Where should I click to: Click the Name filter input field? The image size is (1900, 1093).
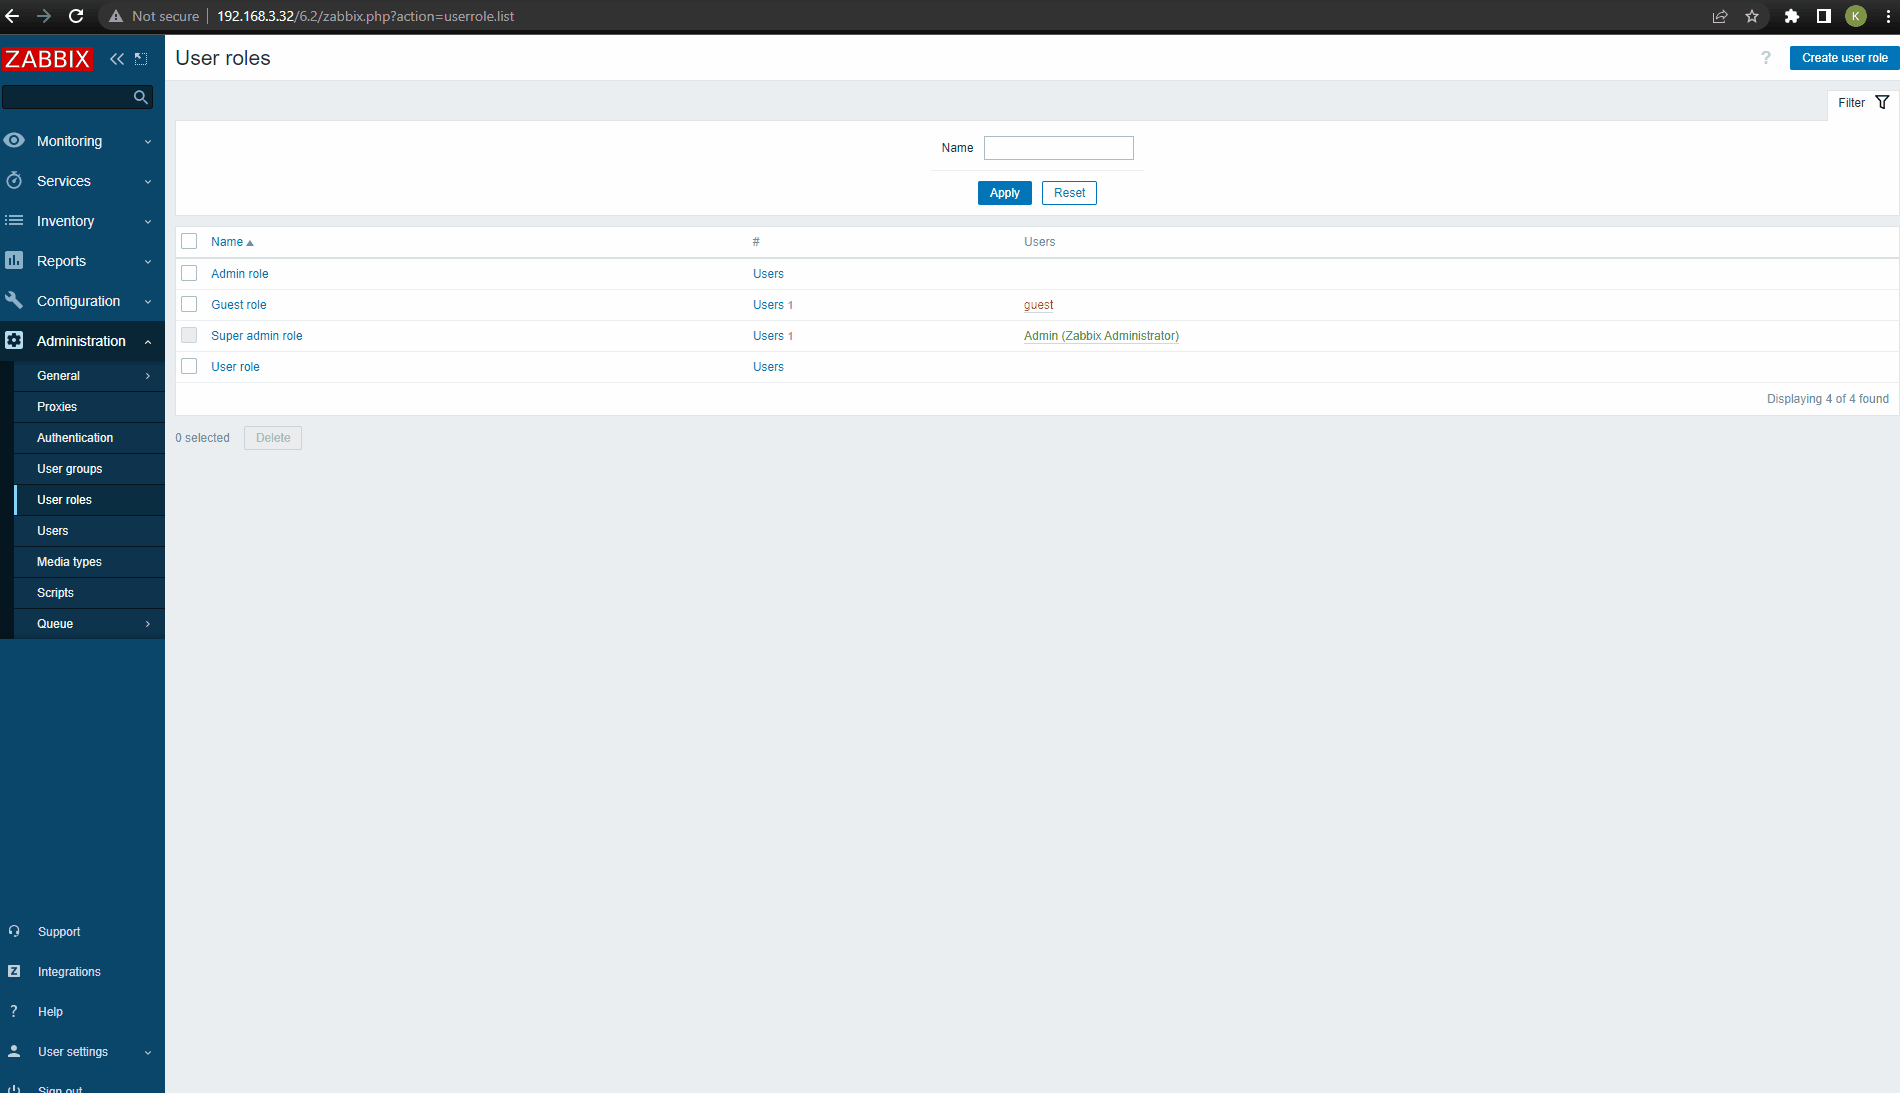click(1058, 148)
